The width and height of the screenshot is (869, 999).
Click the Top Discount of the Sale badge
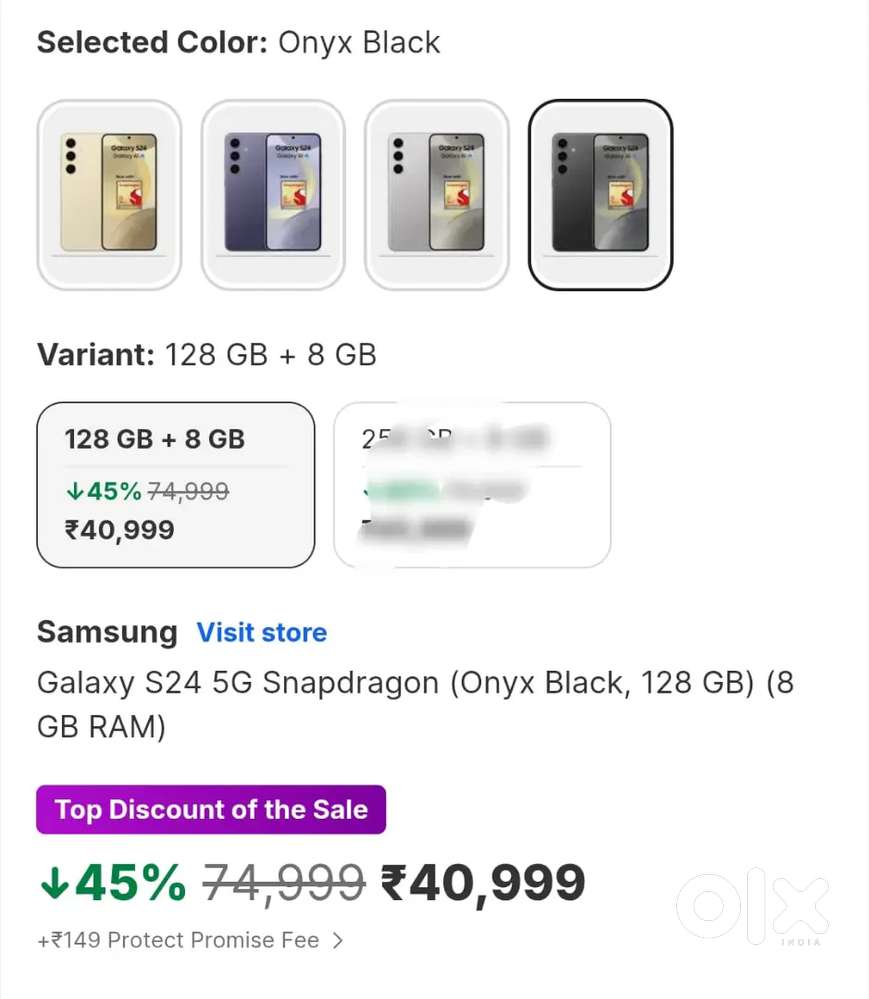[211, 809]
